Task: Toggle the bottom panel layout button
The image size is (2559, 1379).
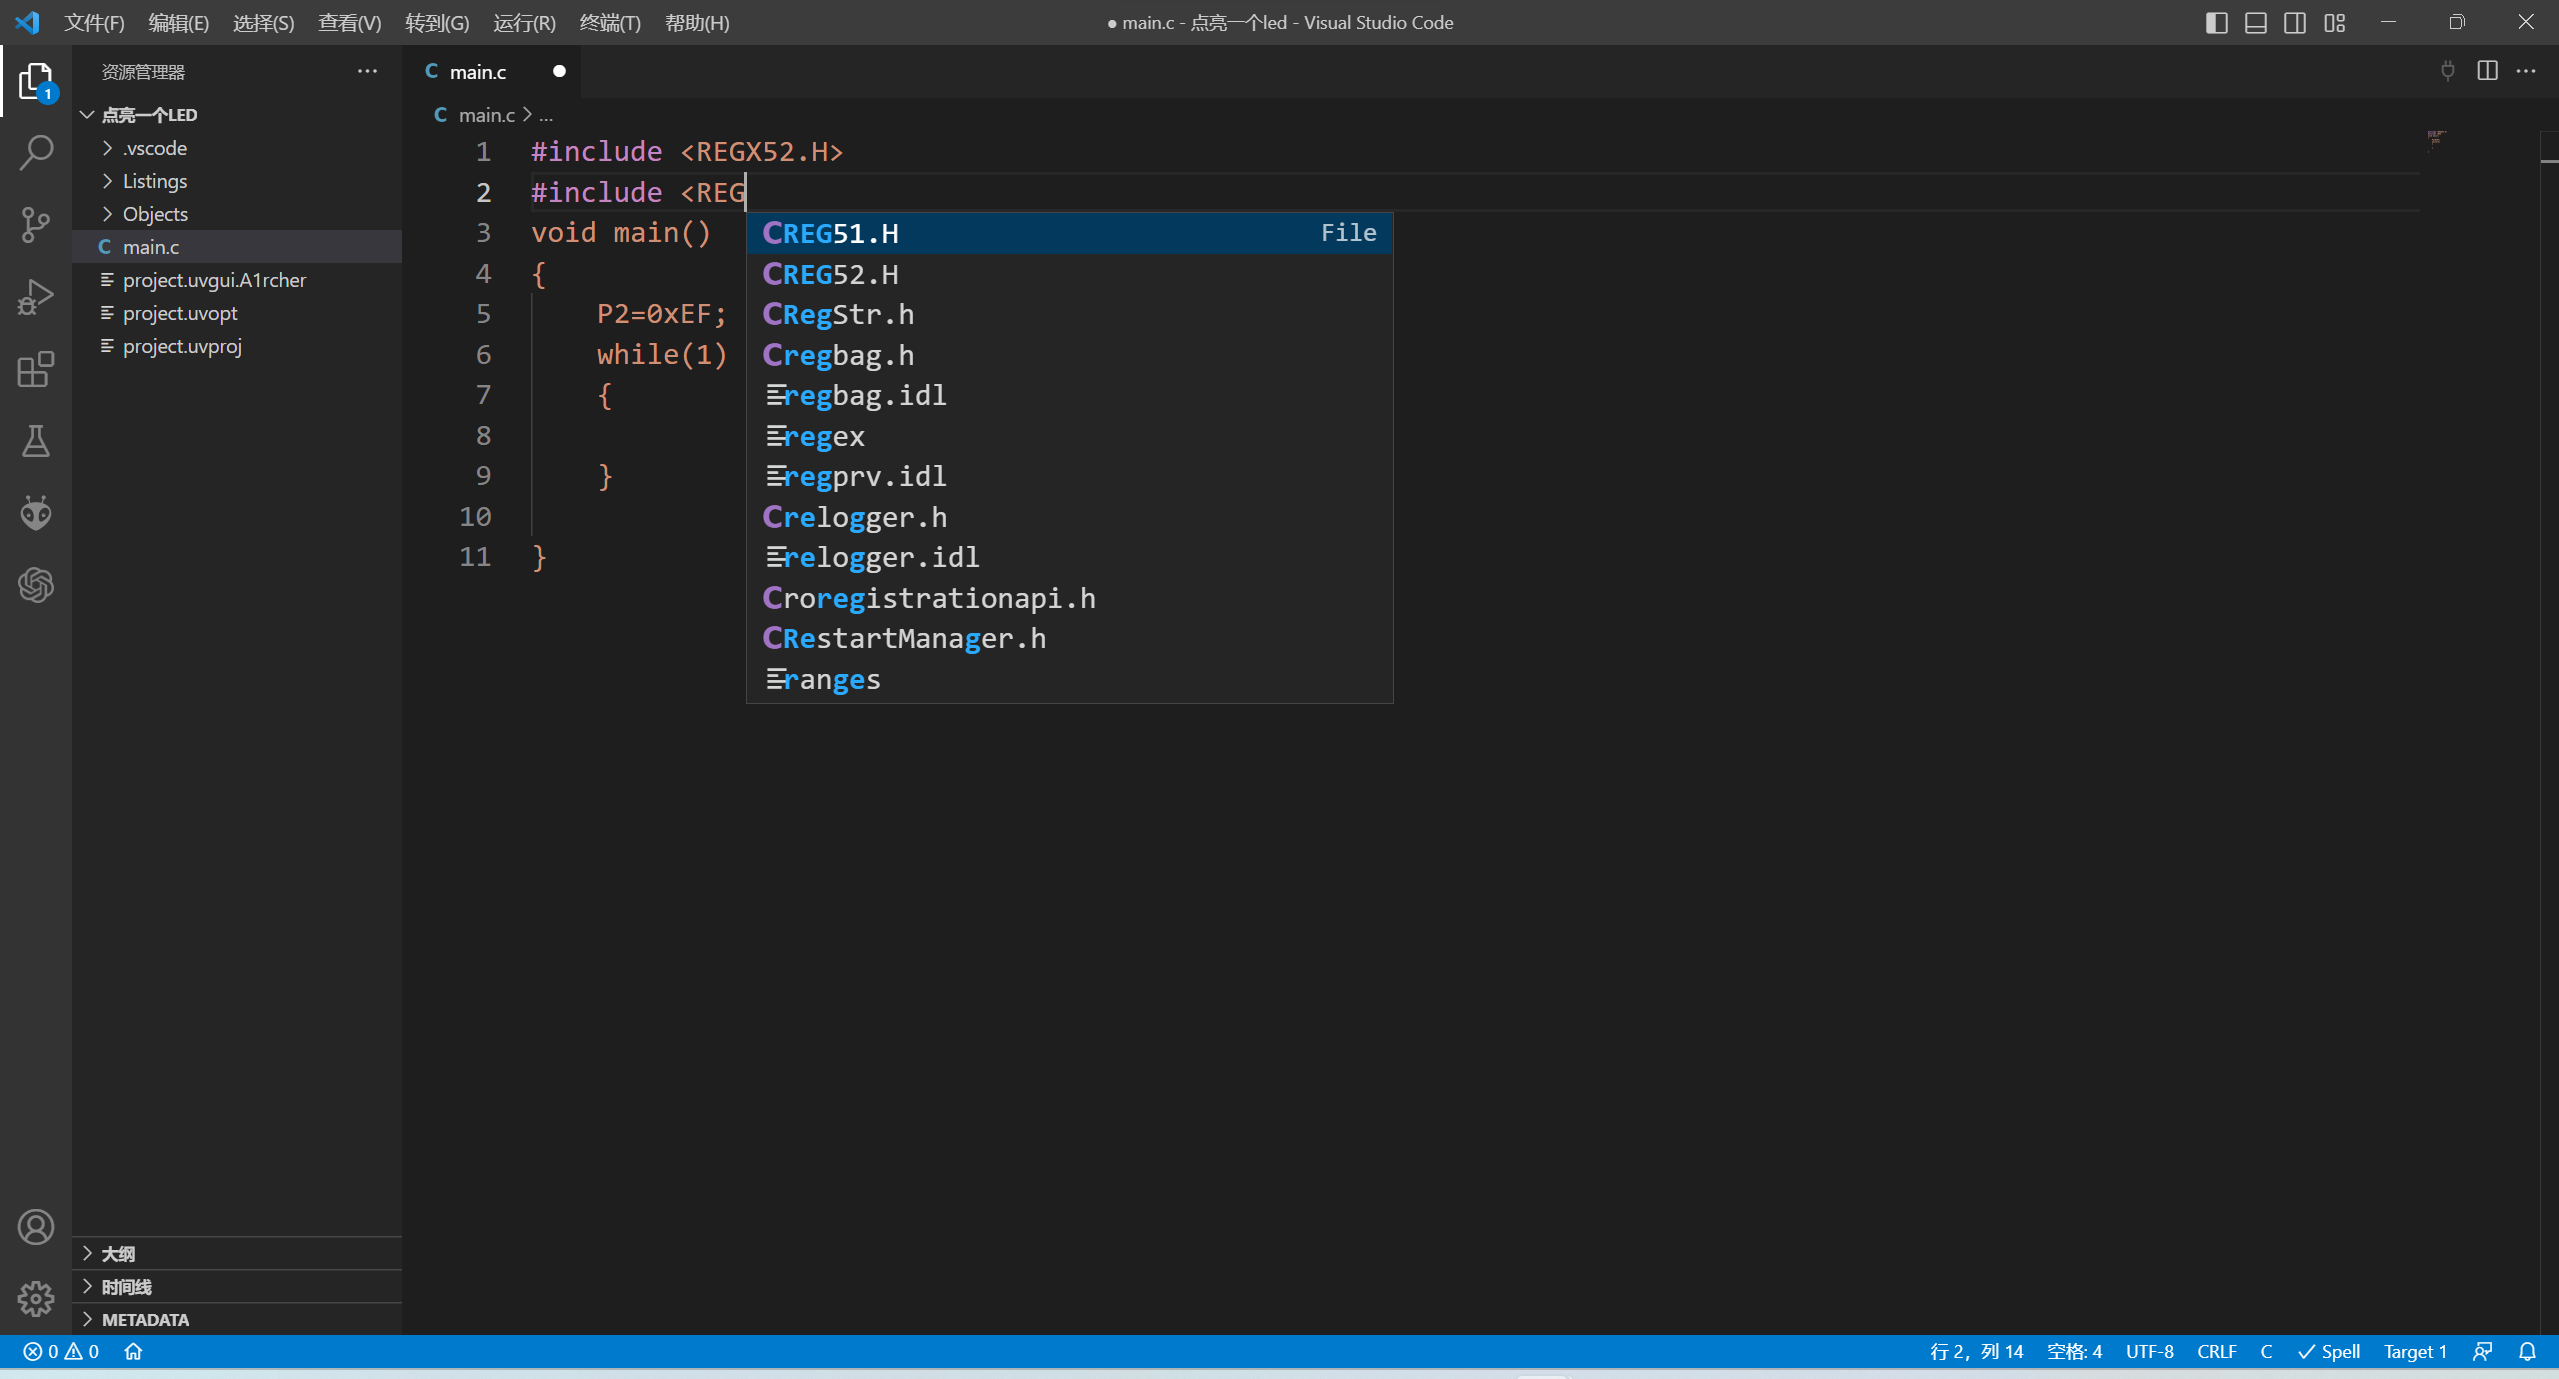Action: click(x=2256, y=22)
